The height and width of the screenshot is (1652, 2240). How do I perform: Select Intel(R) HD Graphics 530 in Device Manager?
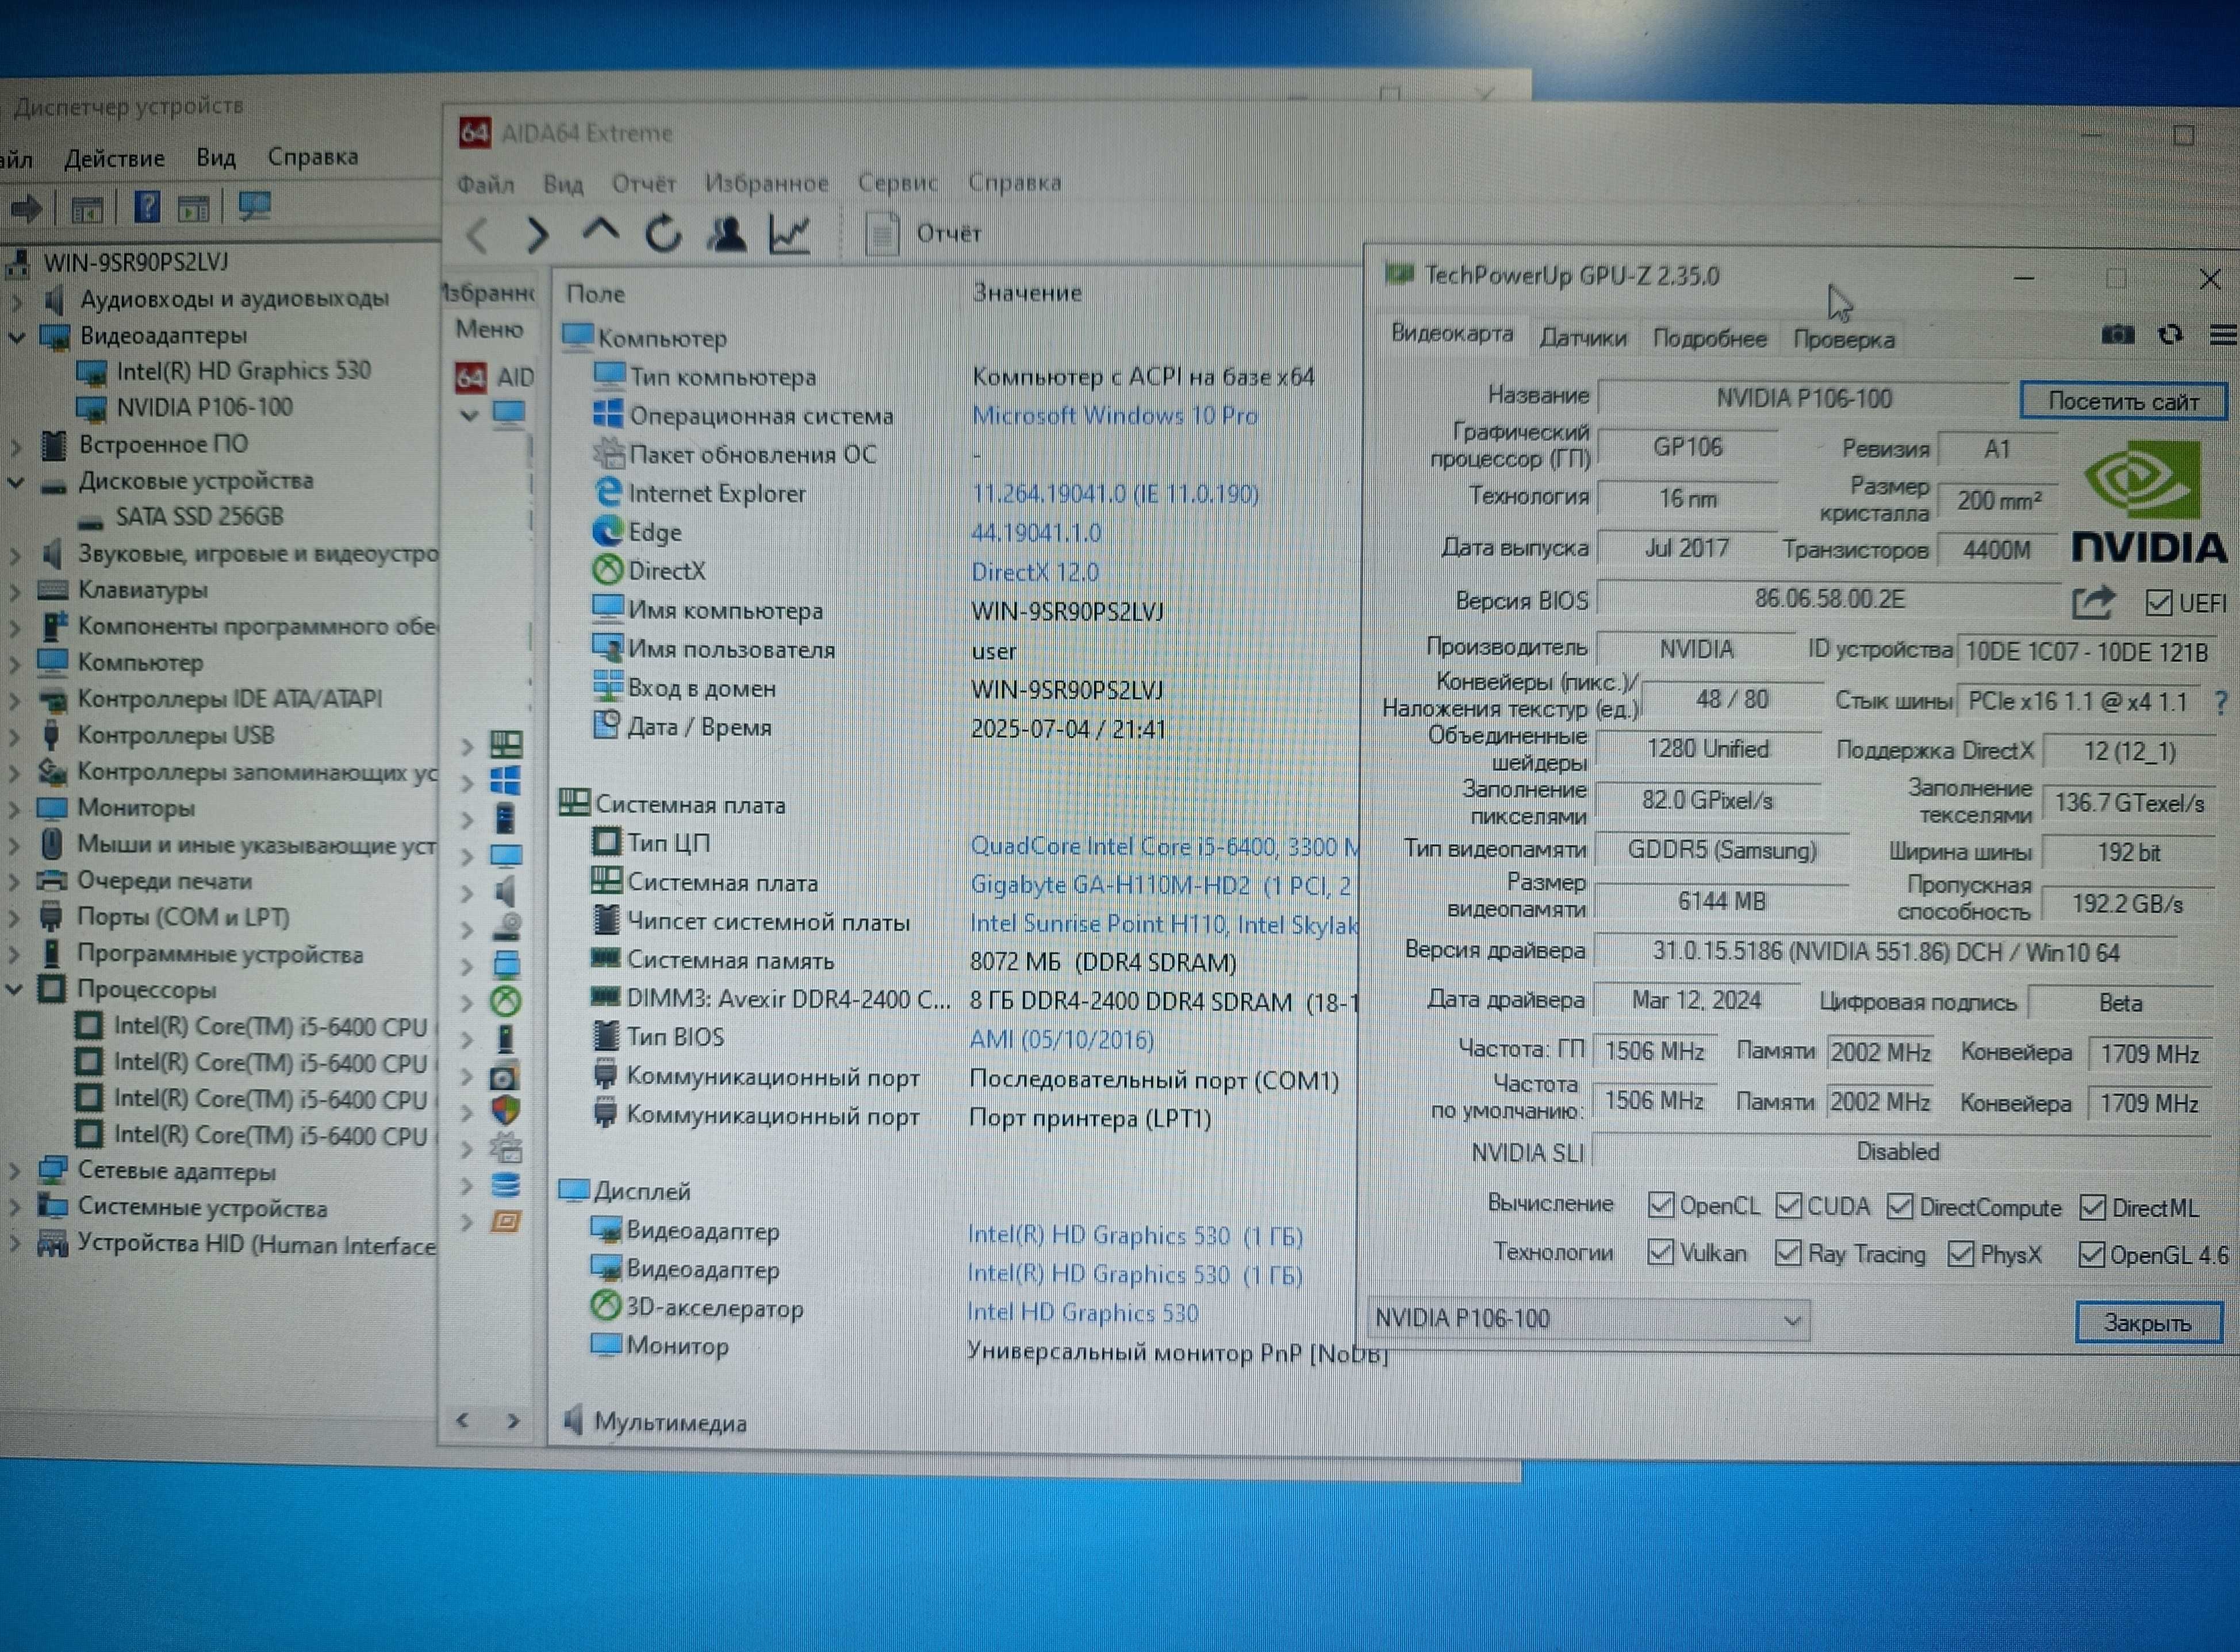pos(243,371)
